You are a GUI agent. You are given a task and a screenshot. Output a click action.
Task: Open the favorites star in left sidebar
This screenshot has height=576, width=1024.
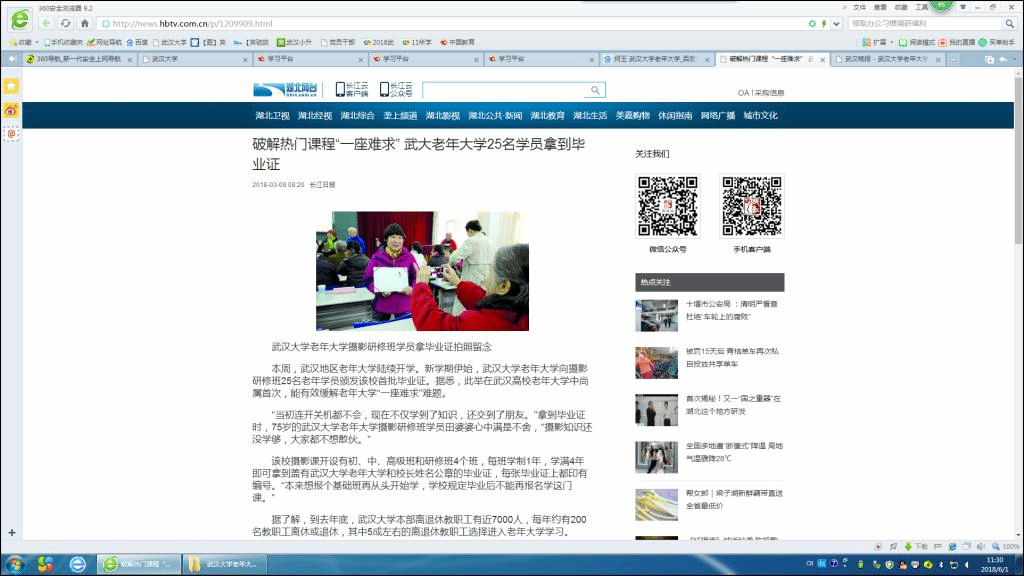tap(11, 86)
